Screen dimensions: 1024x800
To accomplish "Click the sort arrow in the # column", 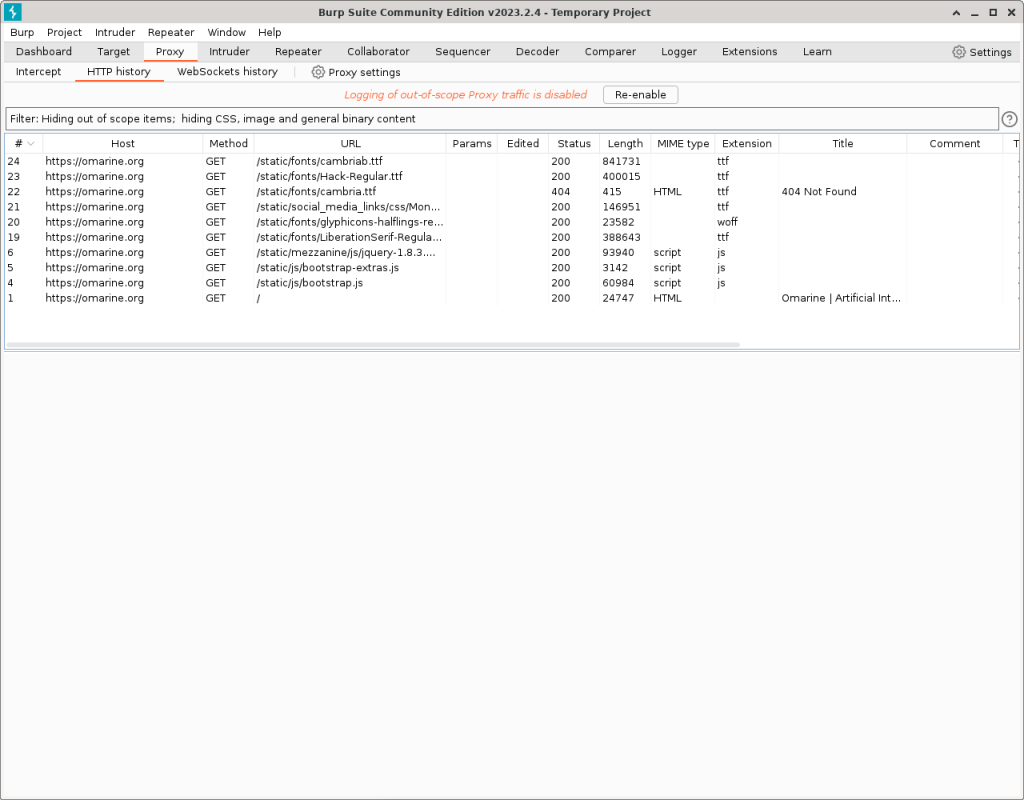I will 31,144.
